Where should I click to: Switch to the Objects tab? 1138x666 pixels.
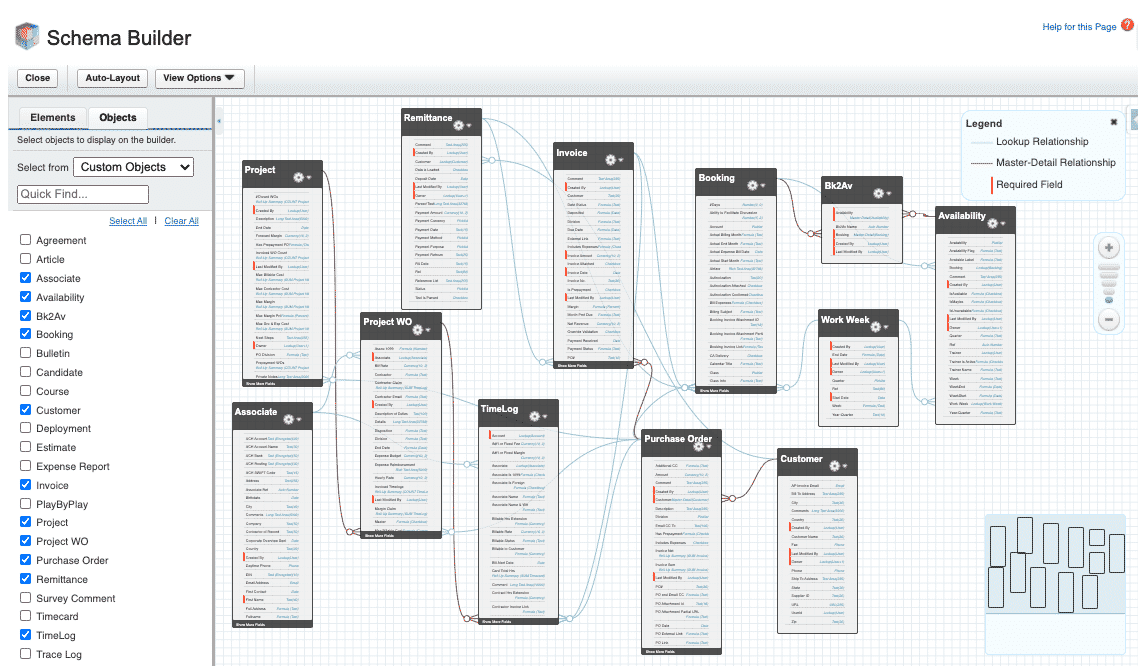(118, 118)
